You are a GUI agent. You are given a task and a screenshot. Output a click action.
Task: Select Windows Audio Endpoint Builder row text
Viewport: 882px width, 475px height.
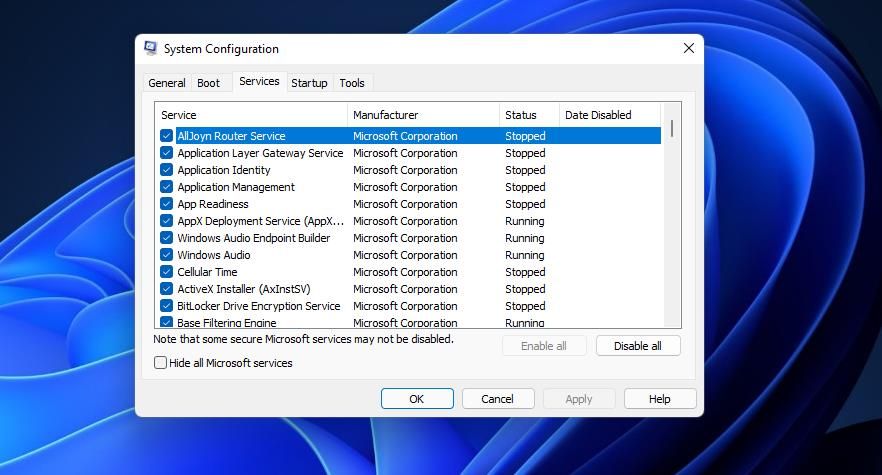click(x=254, y=238)
